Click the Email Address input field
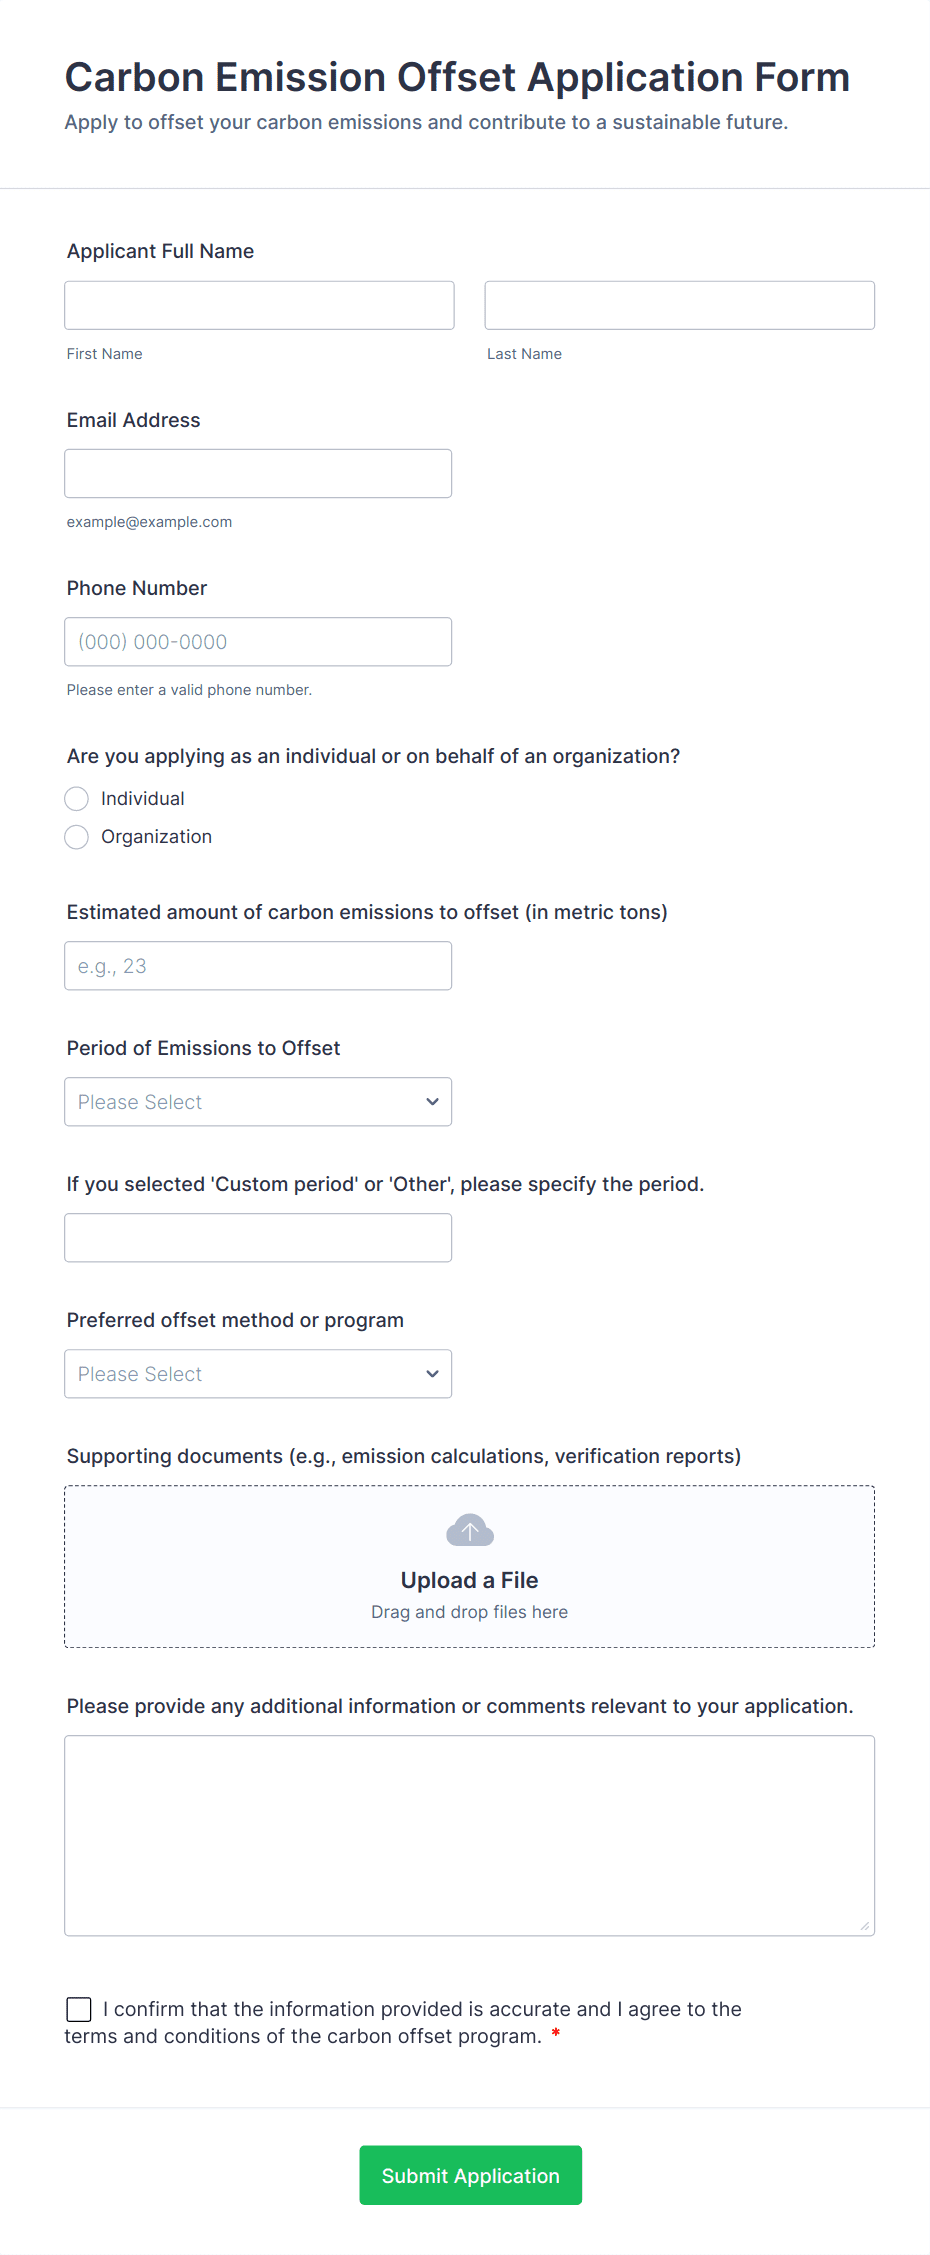This screenshot has height=2255, width=930. pyautogui.click(x=258, y=473)
